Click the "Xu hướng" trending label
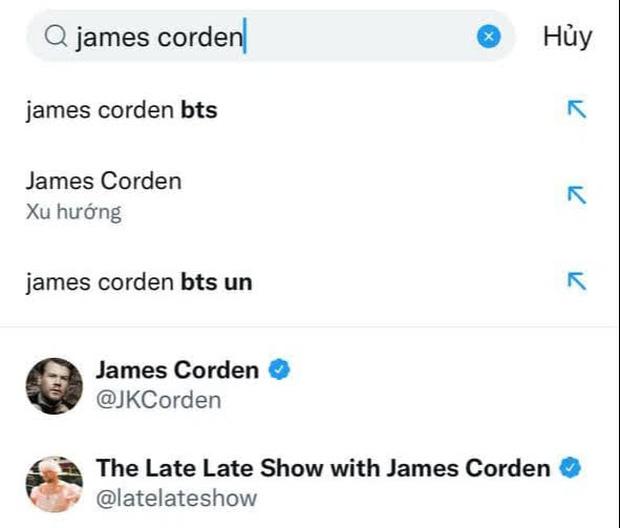The image size is (620, 528). click(73, 212)
